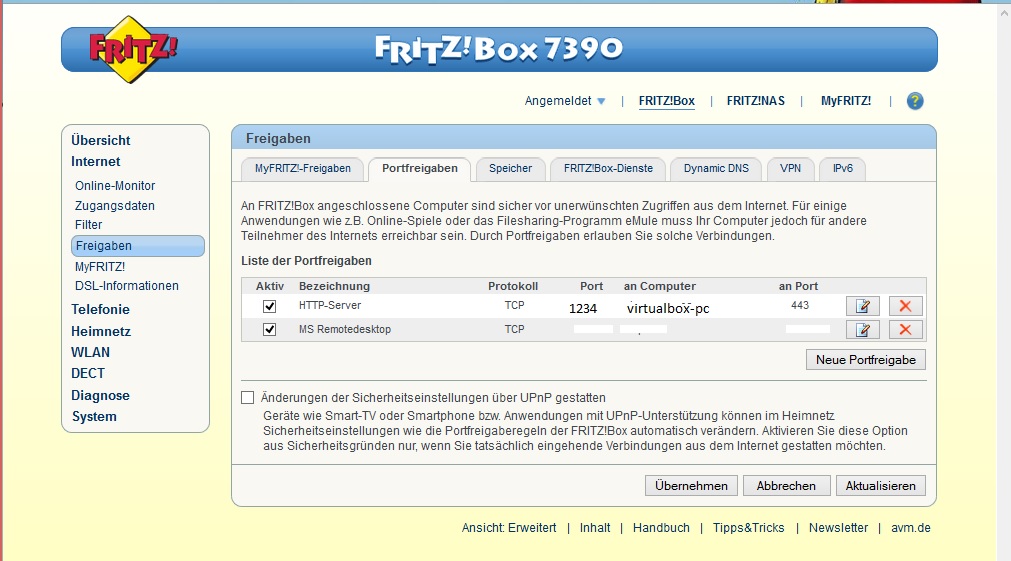Viewport: 1011px width, 561px height.
Task: Open WLAN section in sidebar
Action: 90,353
